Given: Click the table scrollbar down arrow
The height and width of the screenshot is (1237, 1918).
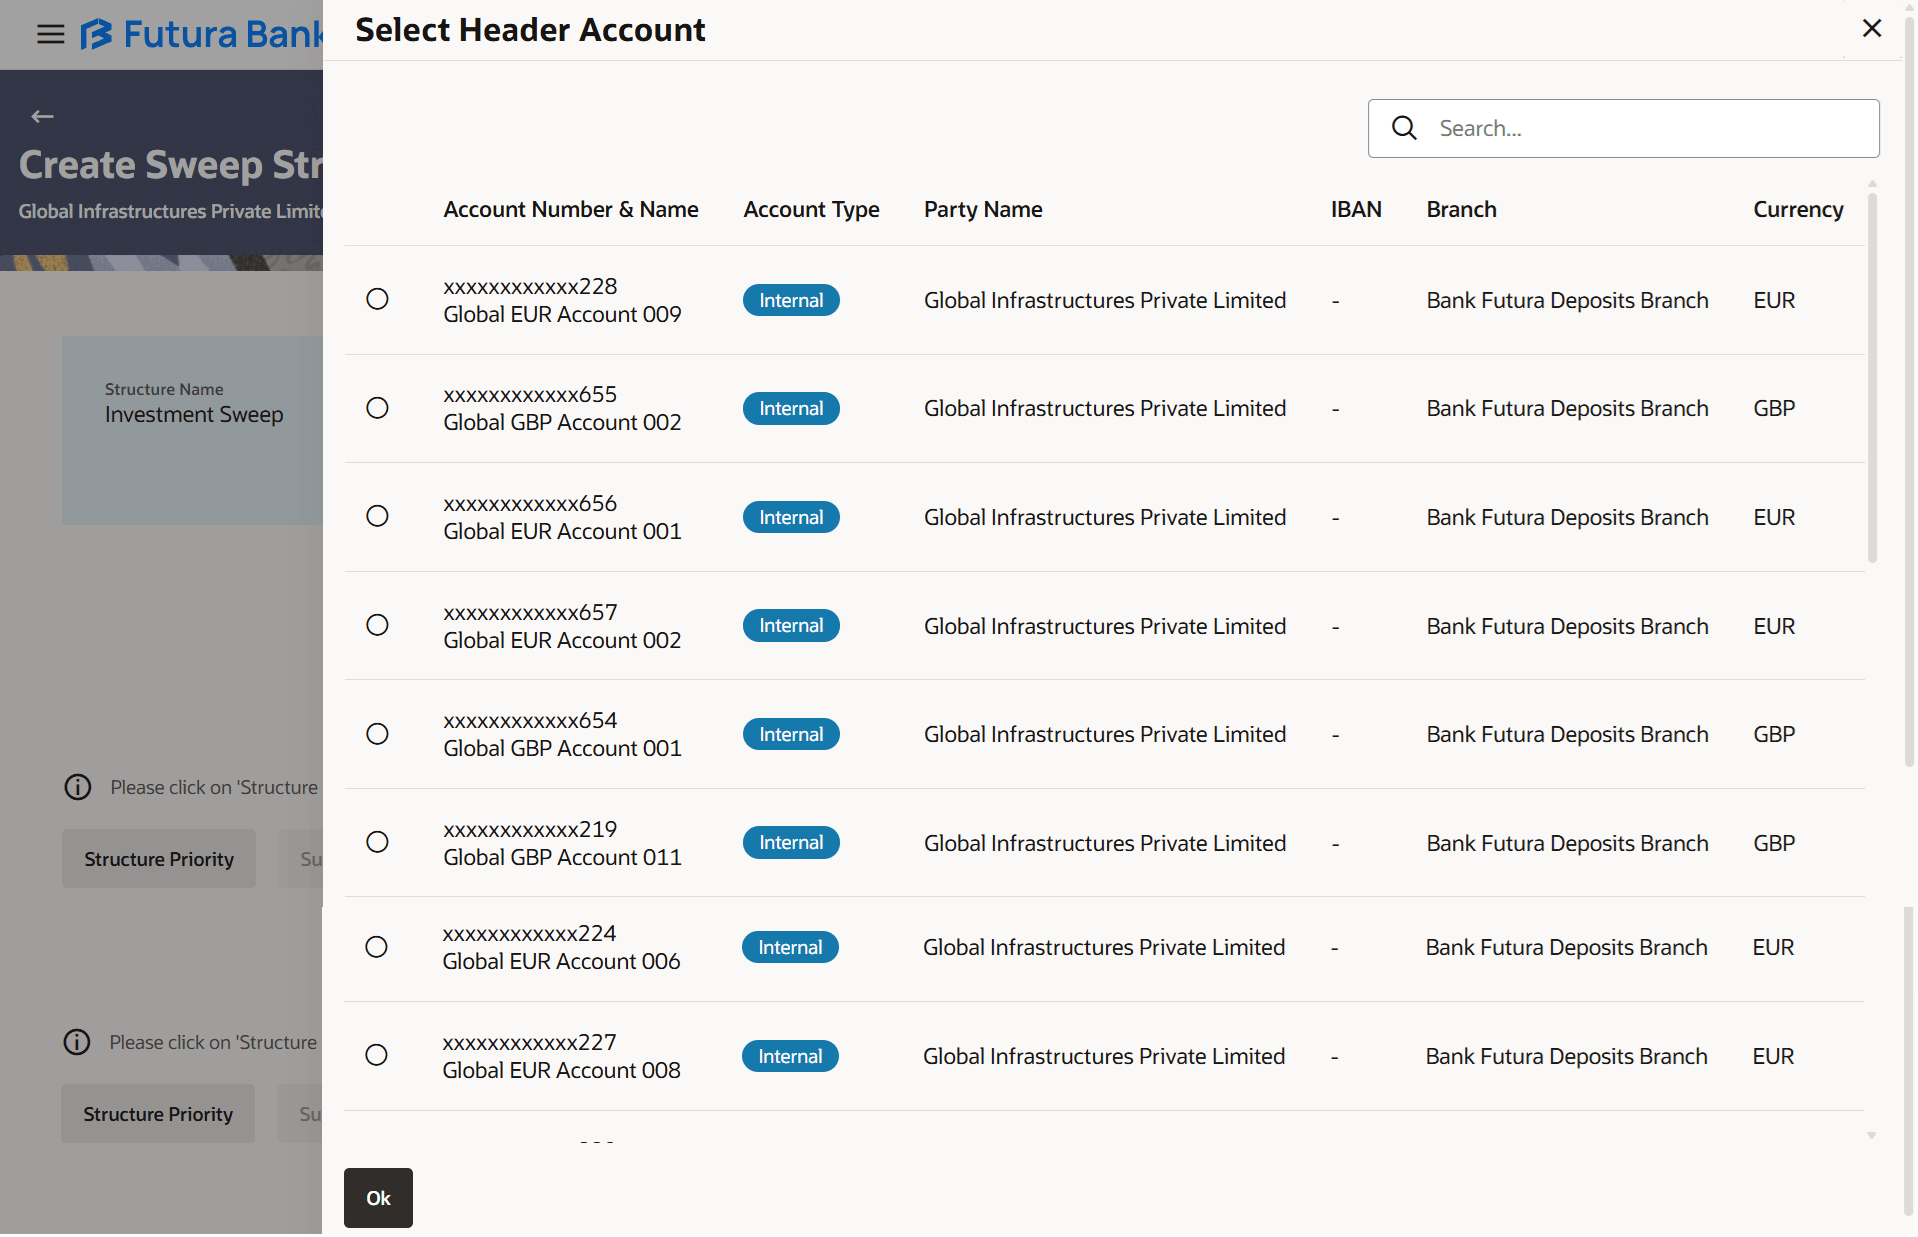Looking at the screenshot, I should (x=1871, y=1136).
